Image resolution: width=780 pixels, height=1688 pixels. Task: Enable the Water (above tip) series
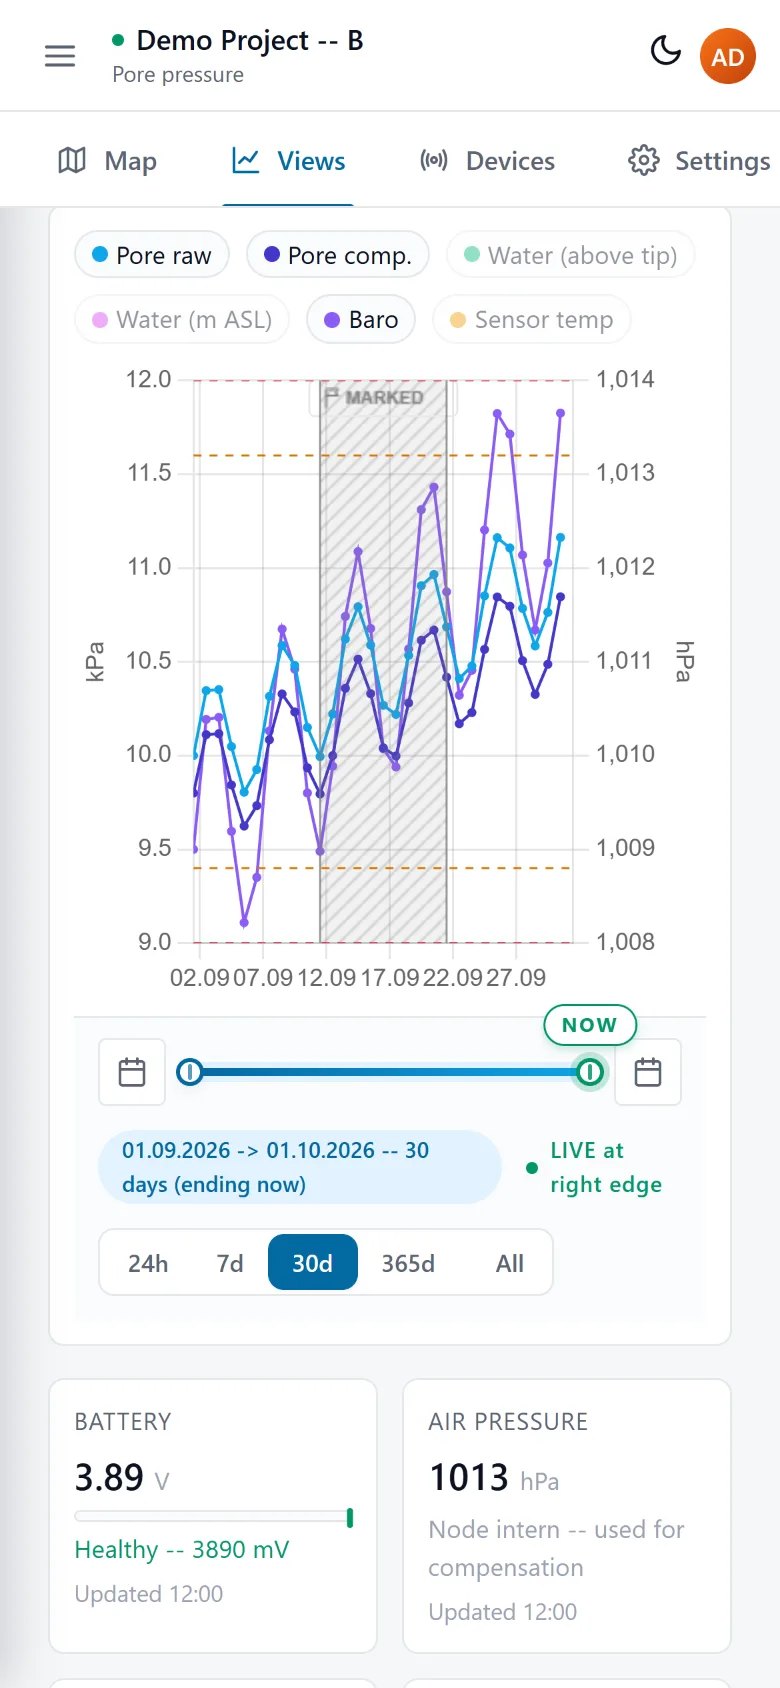tap(571, 255)
